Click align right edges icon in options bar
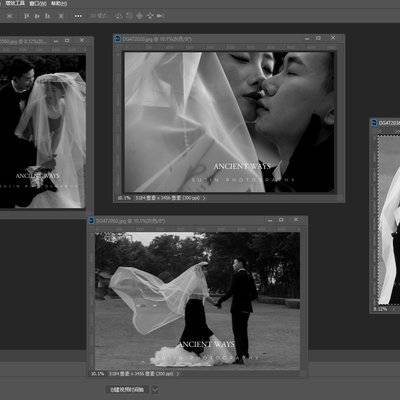400x400 pixels. click(48, 16)
